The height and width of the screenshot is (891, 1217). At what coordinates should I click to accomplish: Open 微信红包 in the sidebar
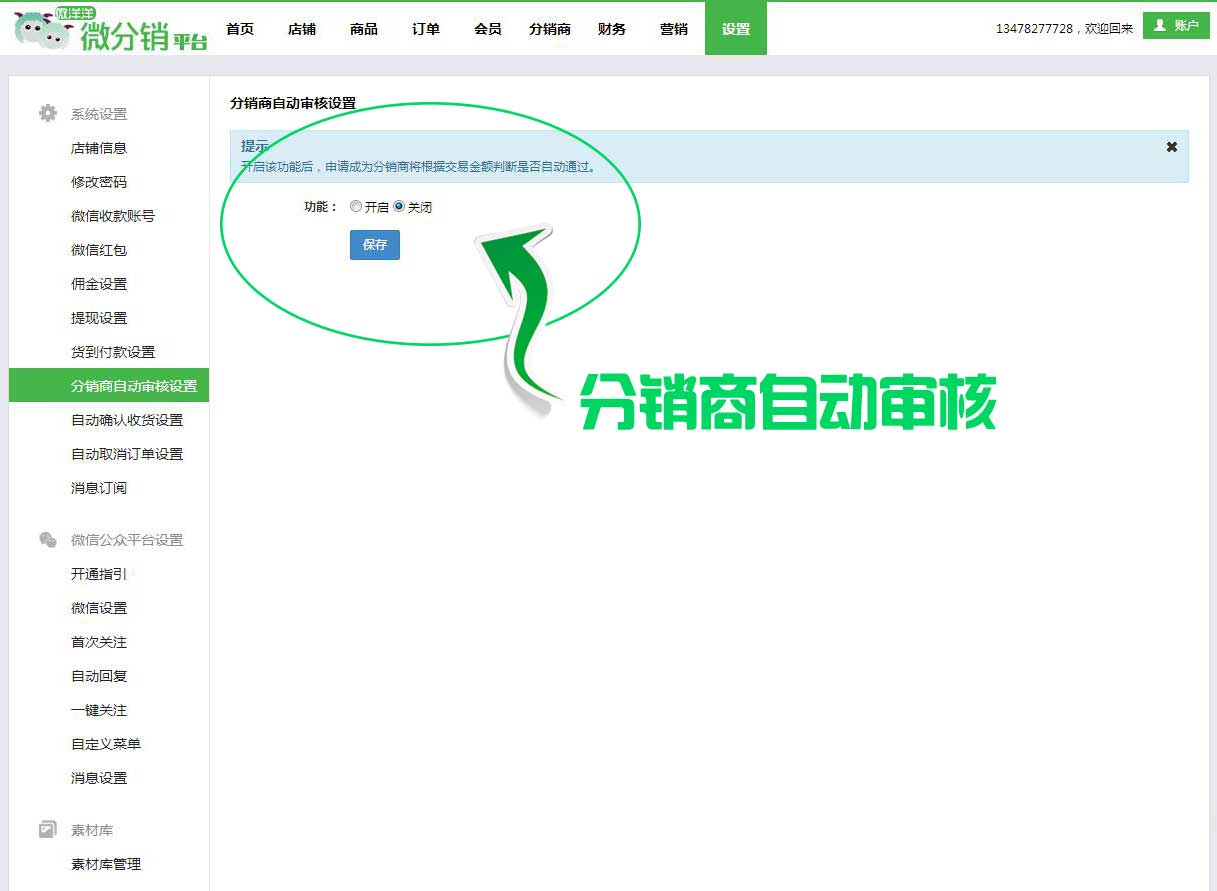99,250
